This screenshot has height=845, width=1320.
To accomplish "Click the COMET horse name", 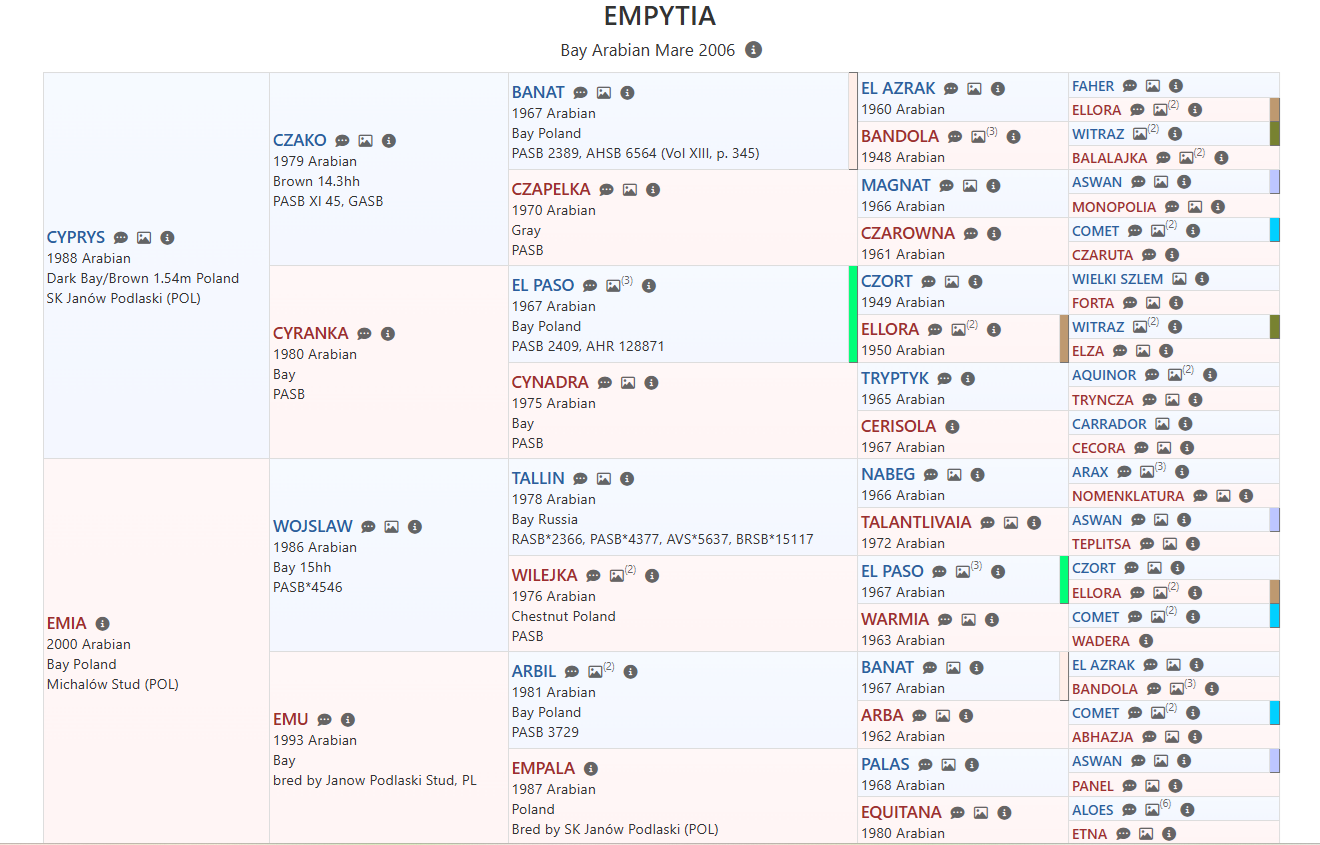I will coord(1098,230).
